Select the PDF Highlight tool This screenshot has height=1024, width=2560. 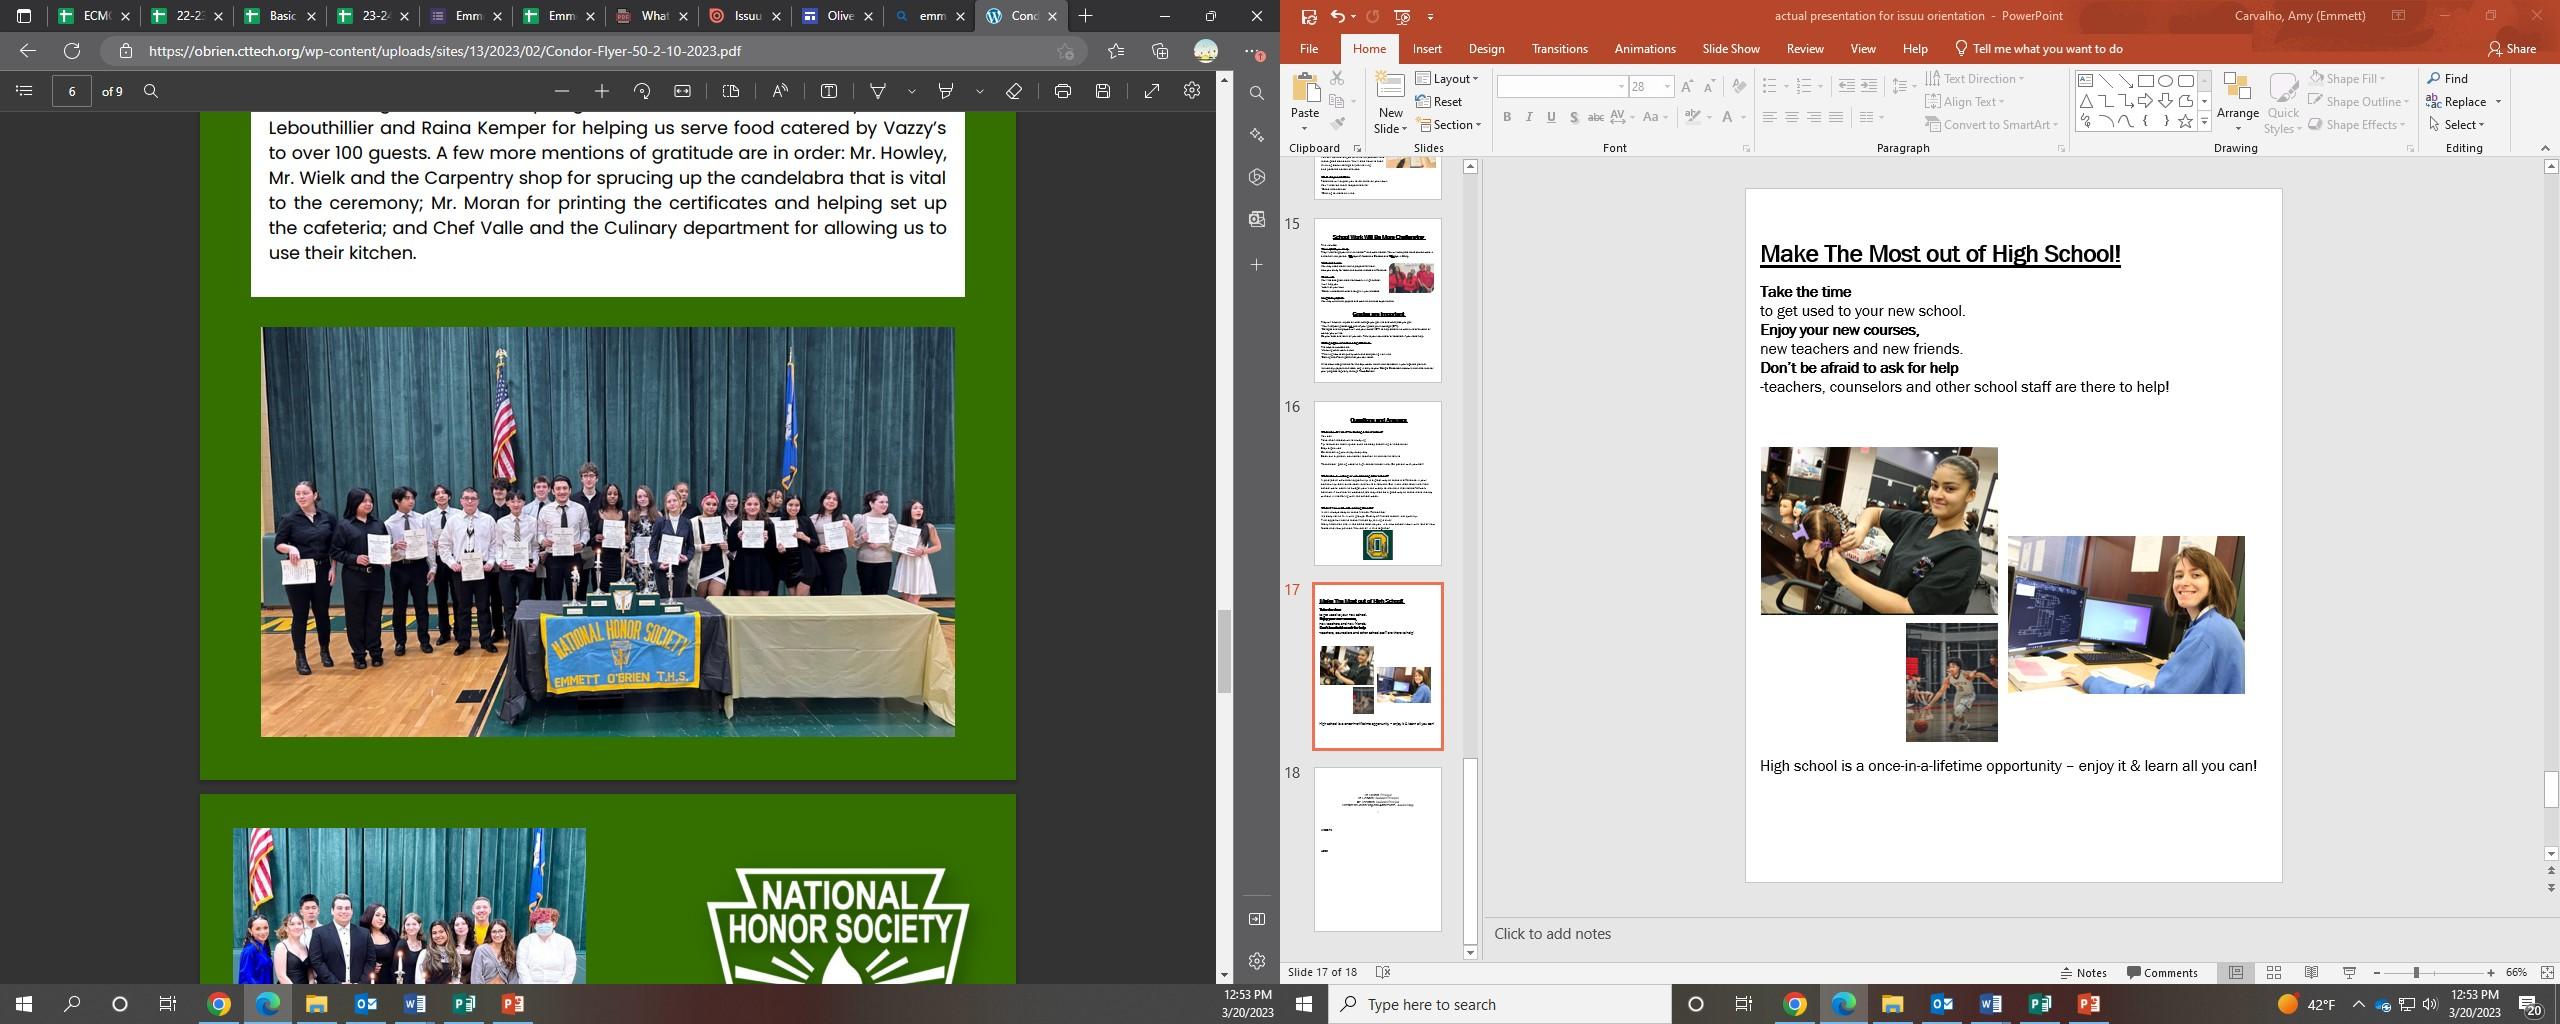946,91
